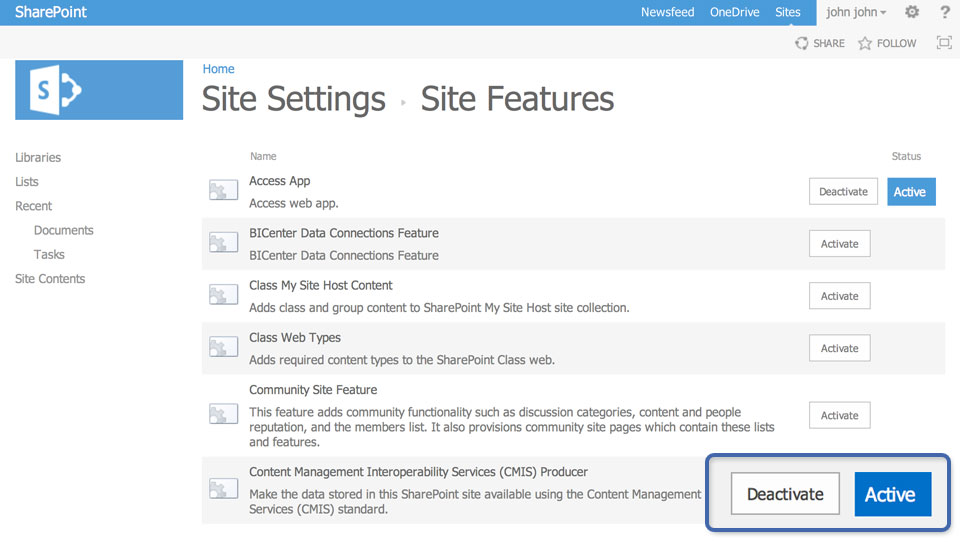Viewport: 960px width, 542px height.
Task: Go to the Home breadcrumb link
Action: tap(219, 69)
